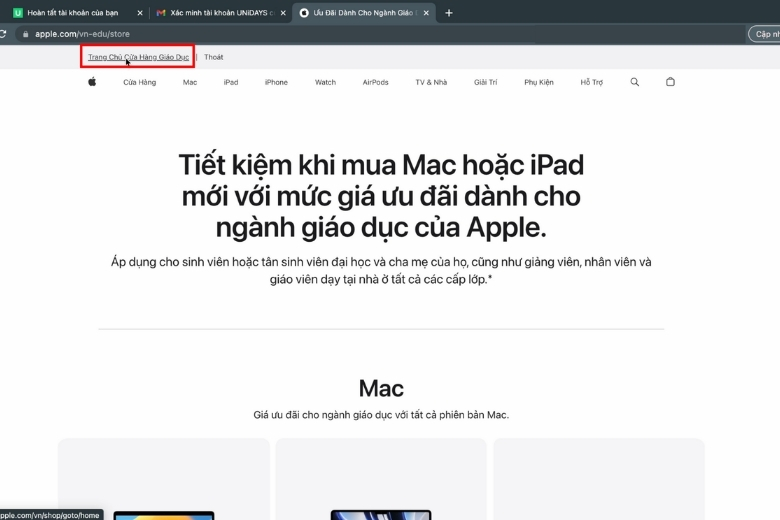Switch to Xác minh tài khoản UNiDAYS tab
Image resolution: width=780 pixels, height=520 pixels.
[x=217, y=13]
